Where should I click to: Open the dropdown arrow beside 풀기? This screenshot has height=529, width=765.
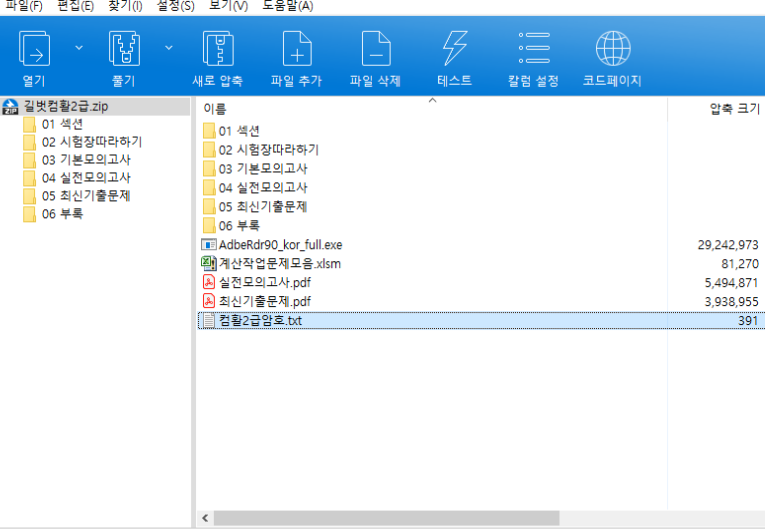(x=169, y=48)
